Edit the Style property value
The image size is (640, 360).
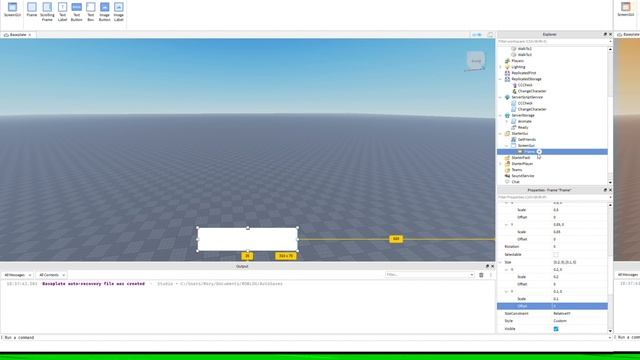coord(580,321)
